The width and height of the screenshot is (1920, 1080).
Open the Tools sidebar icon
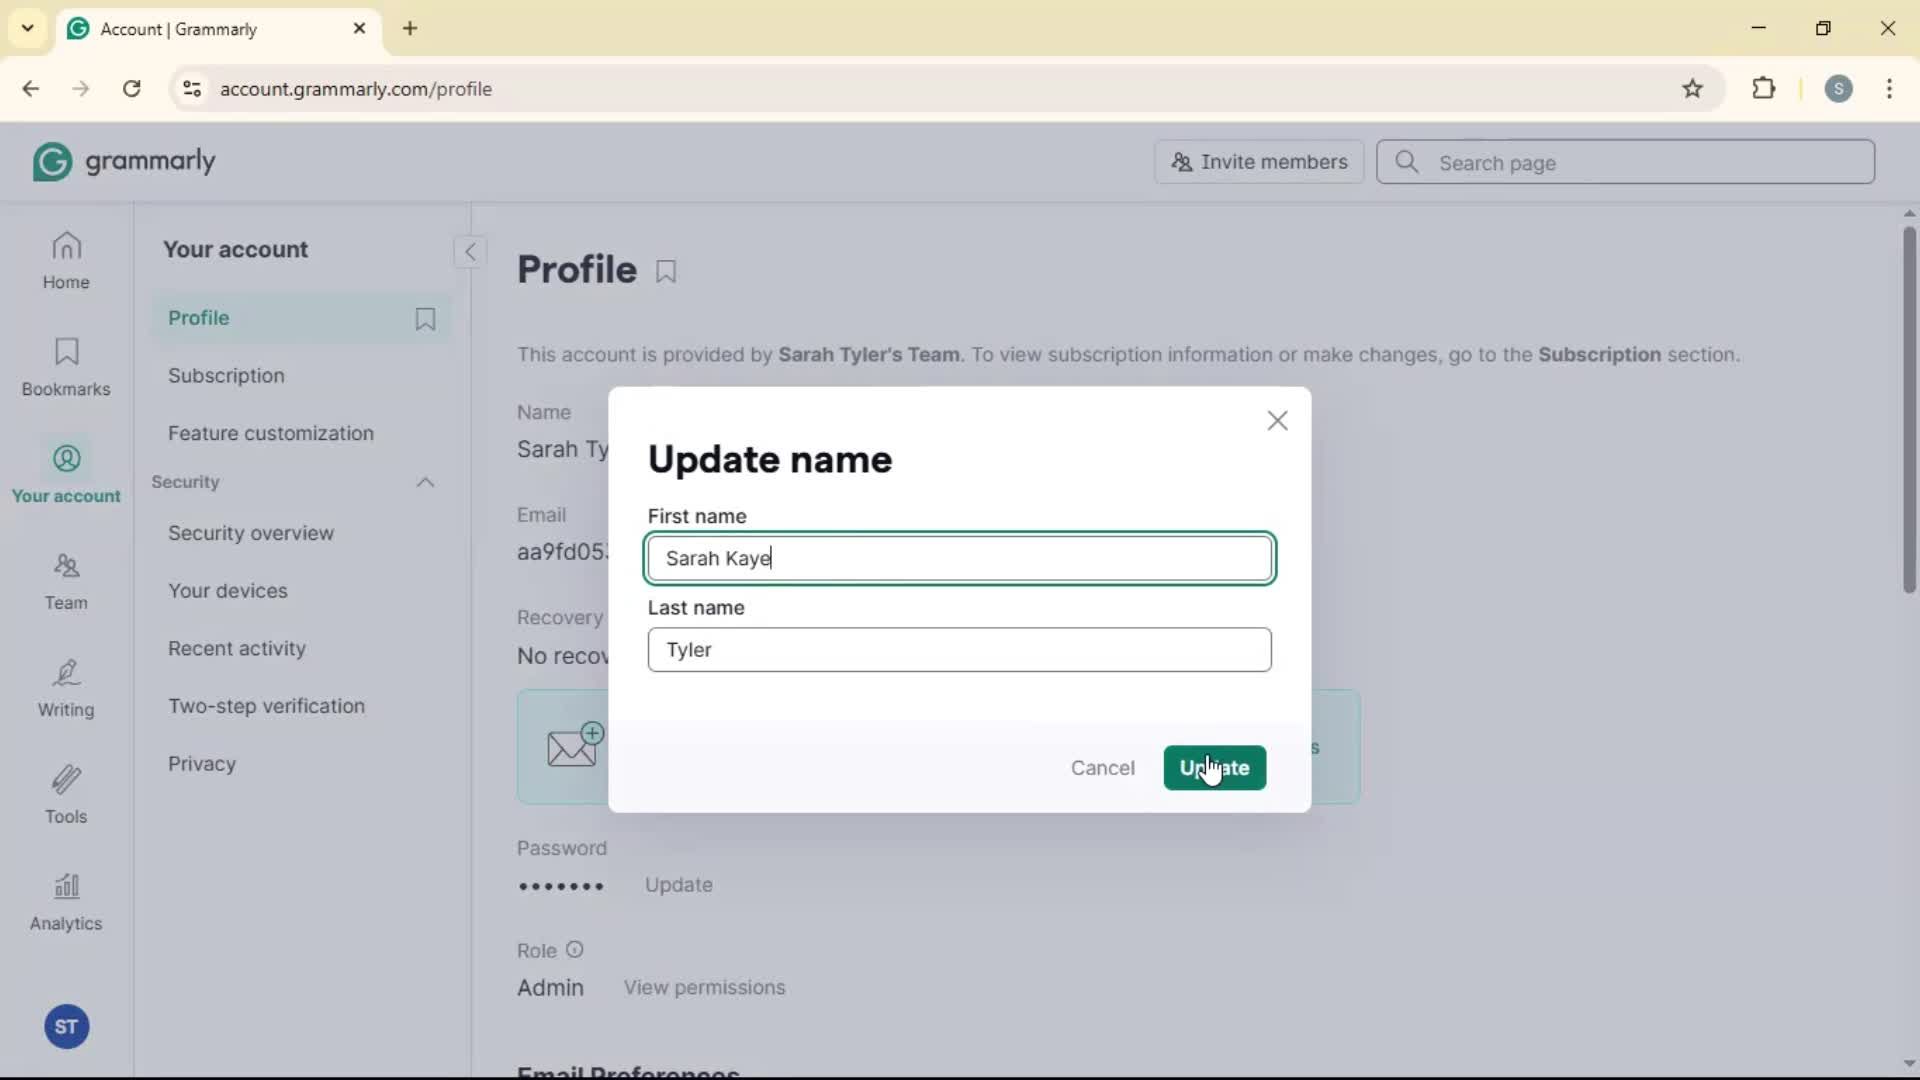pos(66,795)
